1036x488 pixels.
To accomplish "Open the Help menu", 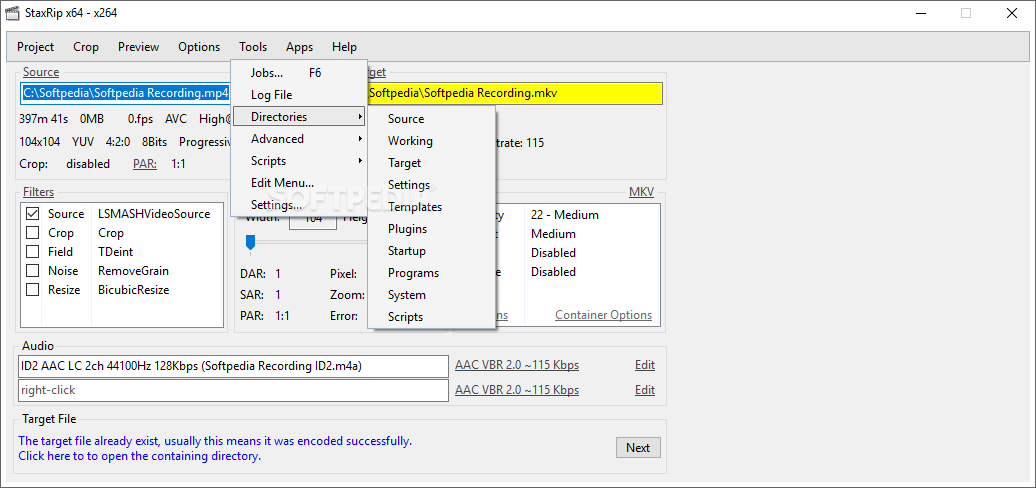I will coord(344,47).
